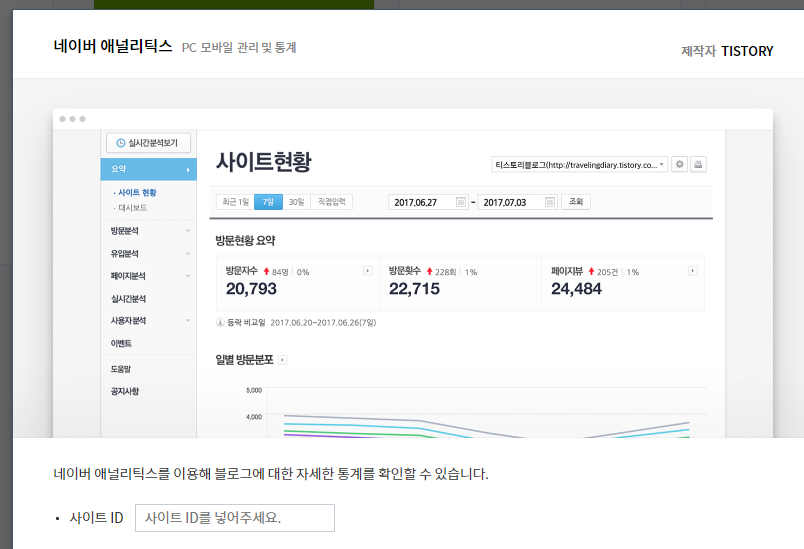The width and height of the screenshot is (804, 549).
Task: Go to the 사이트 현황 sub-item
Action: 137,192
